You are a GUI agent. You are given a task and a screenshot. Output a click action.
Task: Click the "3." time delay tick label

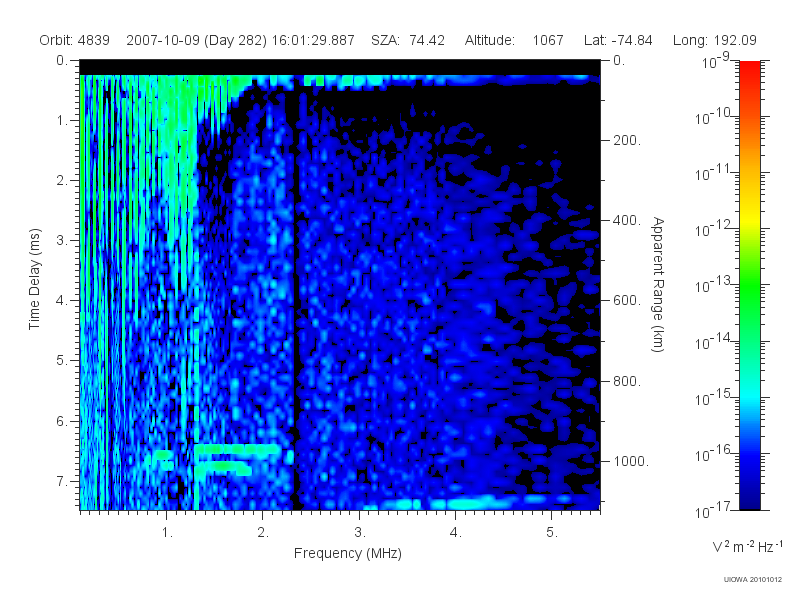point(62,240)
